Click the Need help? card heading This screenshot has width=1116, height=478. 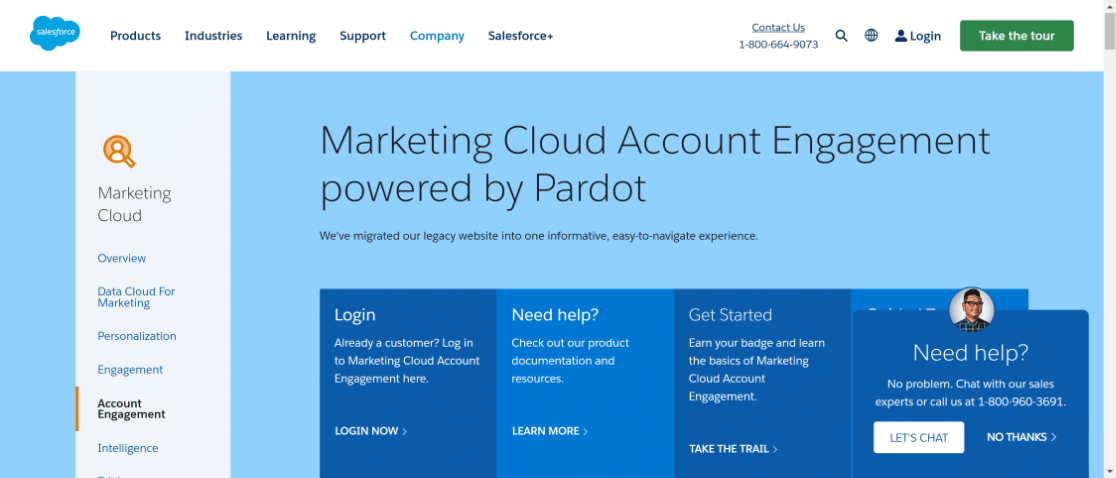click(x=555, y=314)
